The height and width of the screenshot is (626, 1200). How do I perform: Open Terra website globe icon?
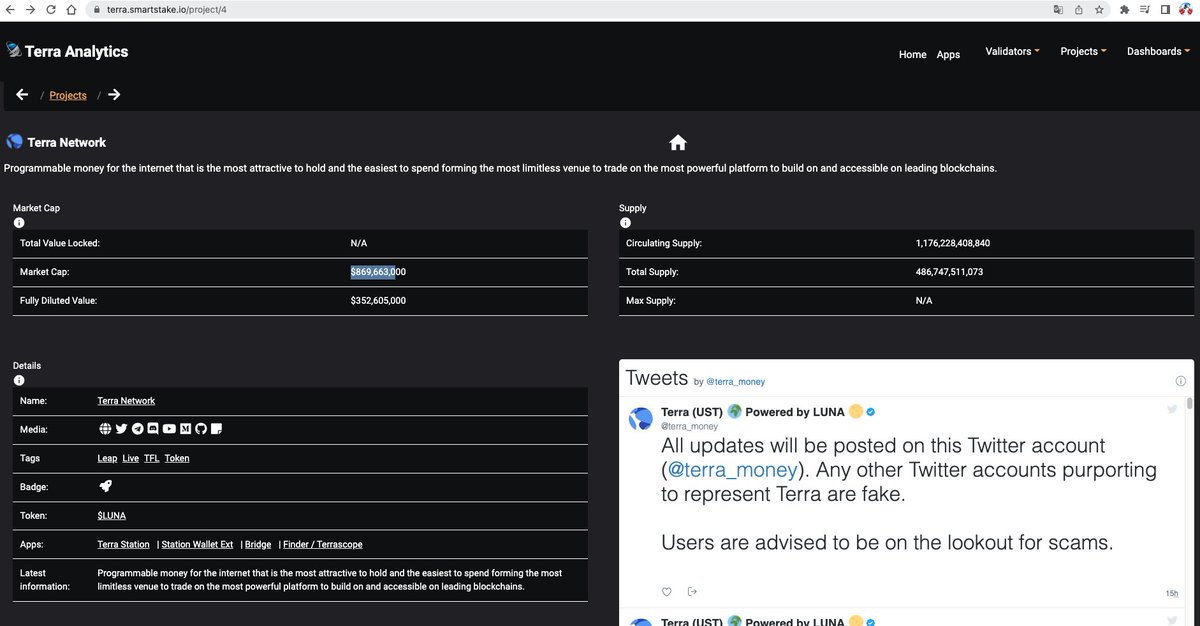point(105,429)
